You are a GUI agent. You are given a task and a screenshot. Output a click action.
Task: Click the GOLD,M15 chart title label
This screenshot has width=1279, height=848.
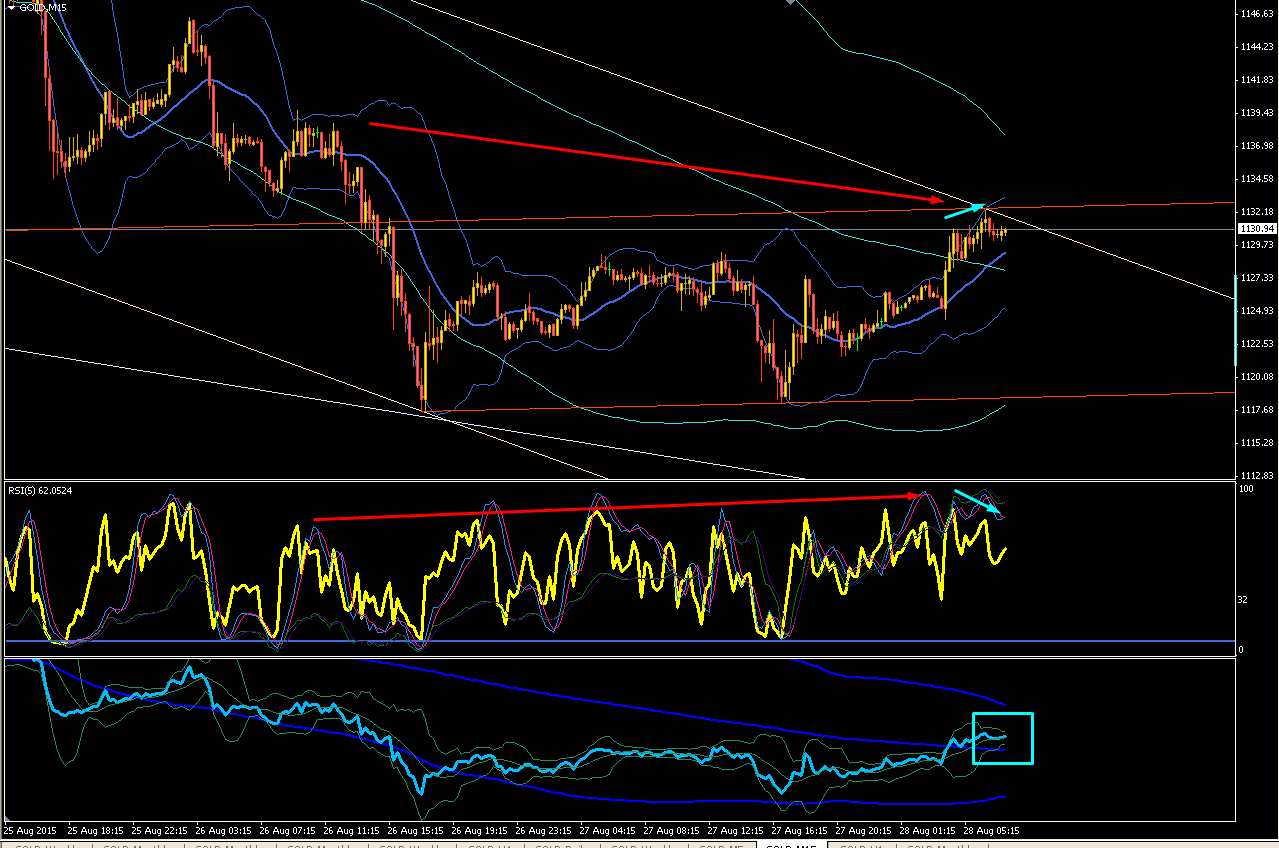point(43,8)
